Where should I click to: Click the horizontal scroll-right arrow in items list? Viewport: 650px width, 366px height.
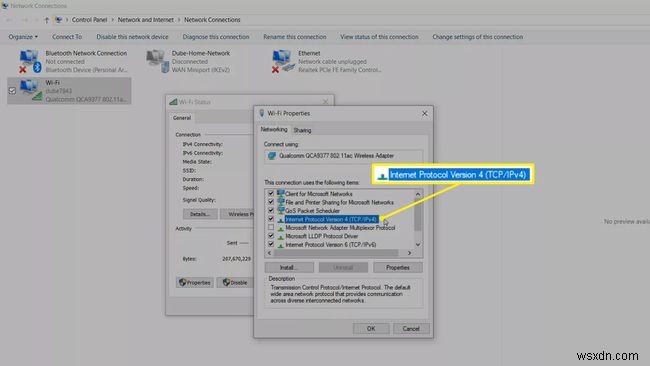[x=410, y=253]
